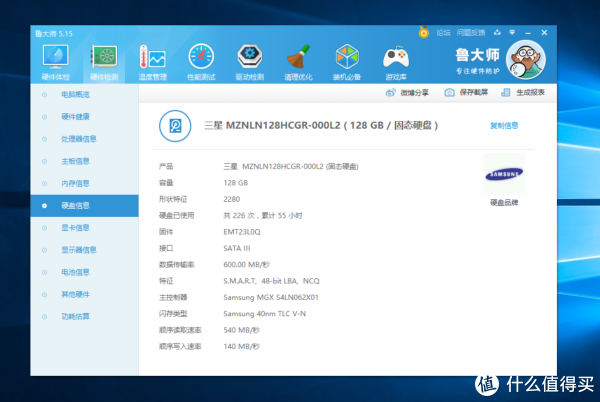
Task: Click firmware value EMT23L0Q
Action: point(242,232)
